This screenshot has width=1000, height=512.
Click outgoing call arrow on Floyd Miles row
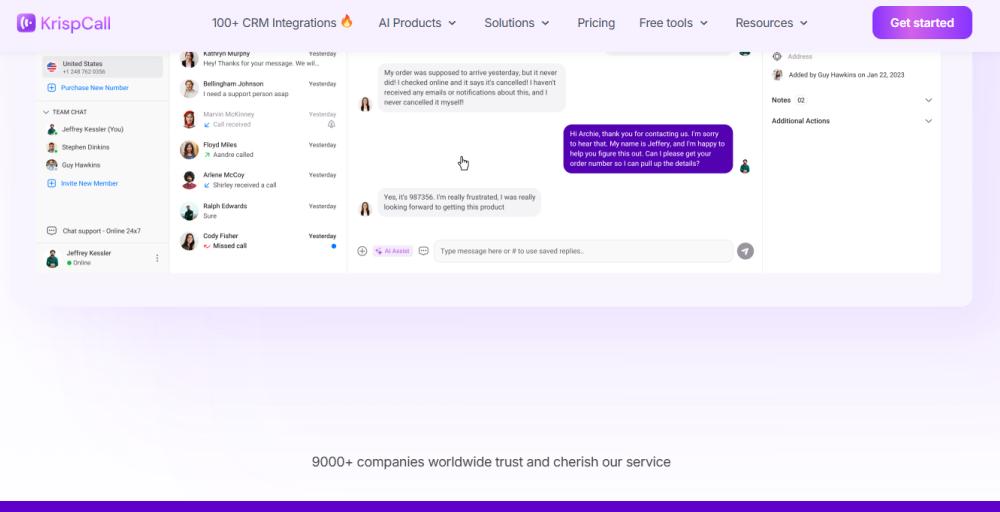coord(207,155)
